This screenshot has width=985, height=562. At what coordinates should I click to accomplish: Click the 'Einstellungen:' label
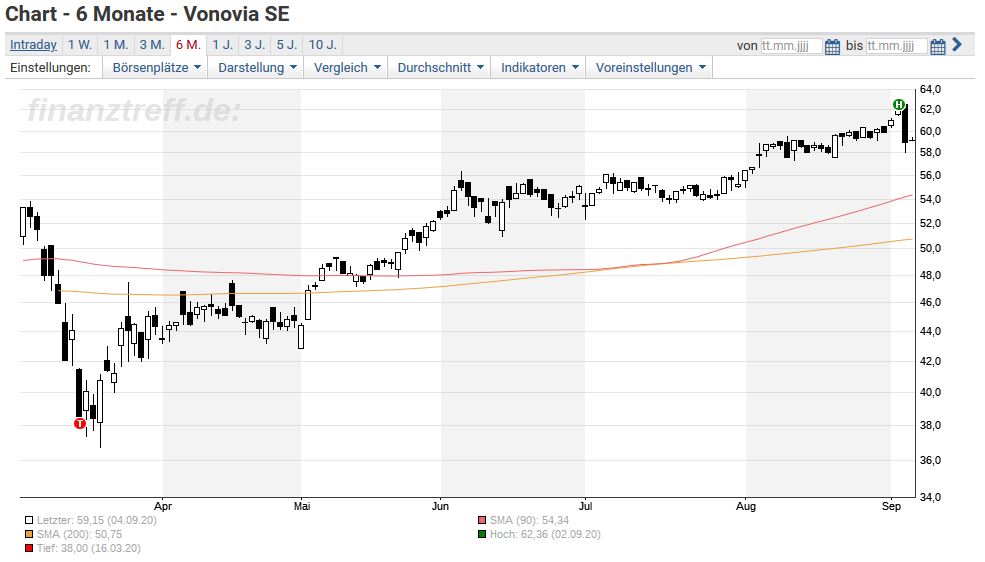coord(50,68)
